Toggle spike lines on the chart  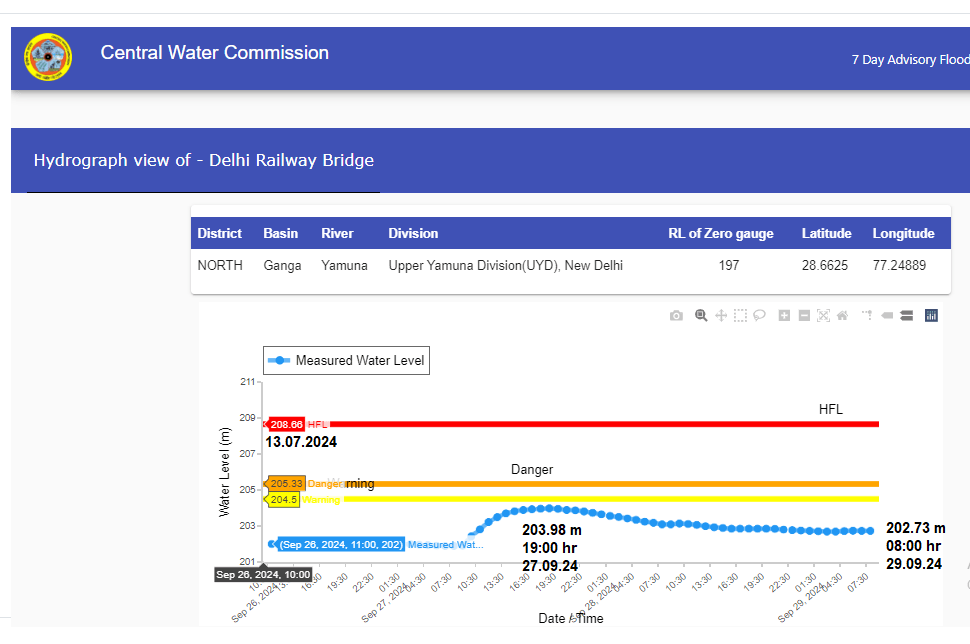[867, 316]
